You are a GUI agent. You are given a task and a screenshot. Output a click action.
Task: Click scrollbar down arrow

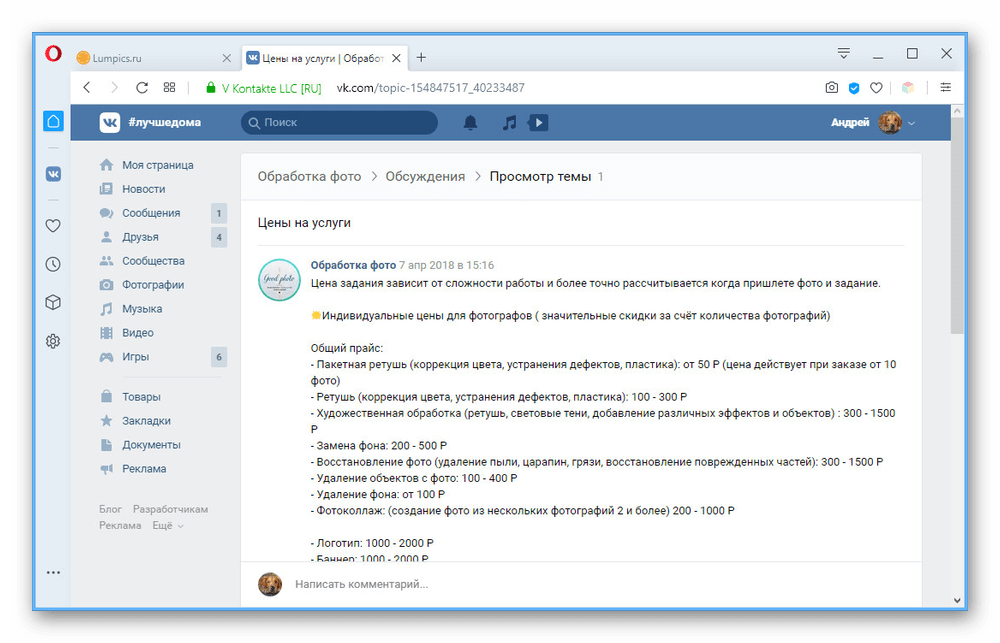[x=957, y=600]
